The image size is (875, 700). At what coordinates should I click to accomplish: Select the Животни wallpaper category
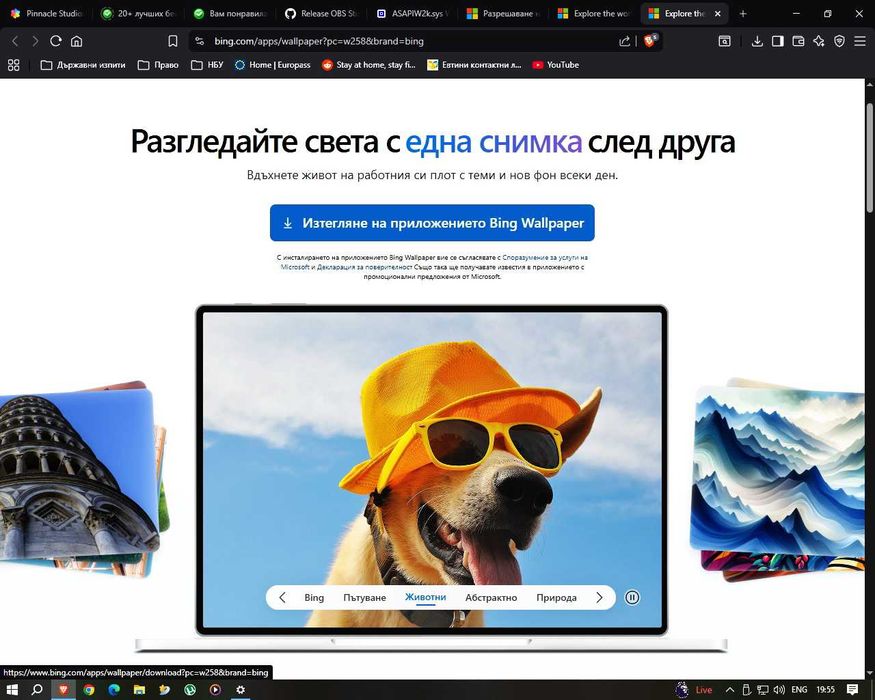(x=425, y=598)
